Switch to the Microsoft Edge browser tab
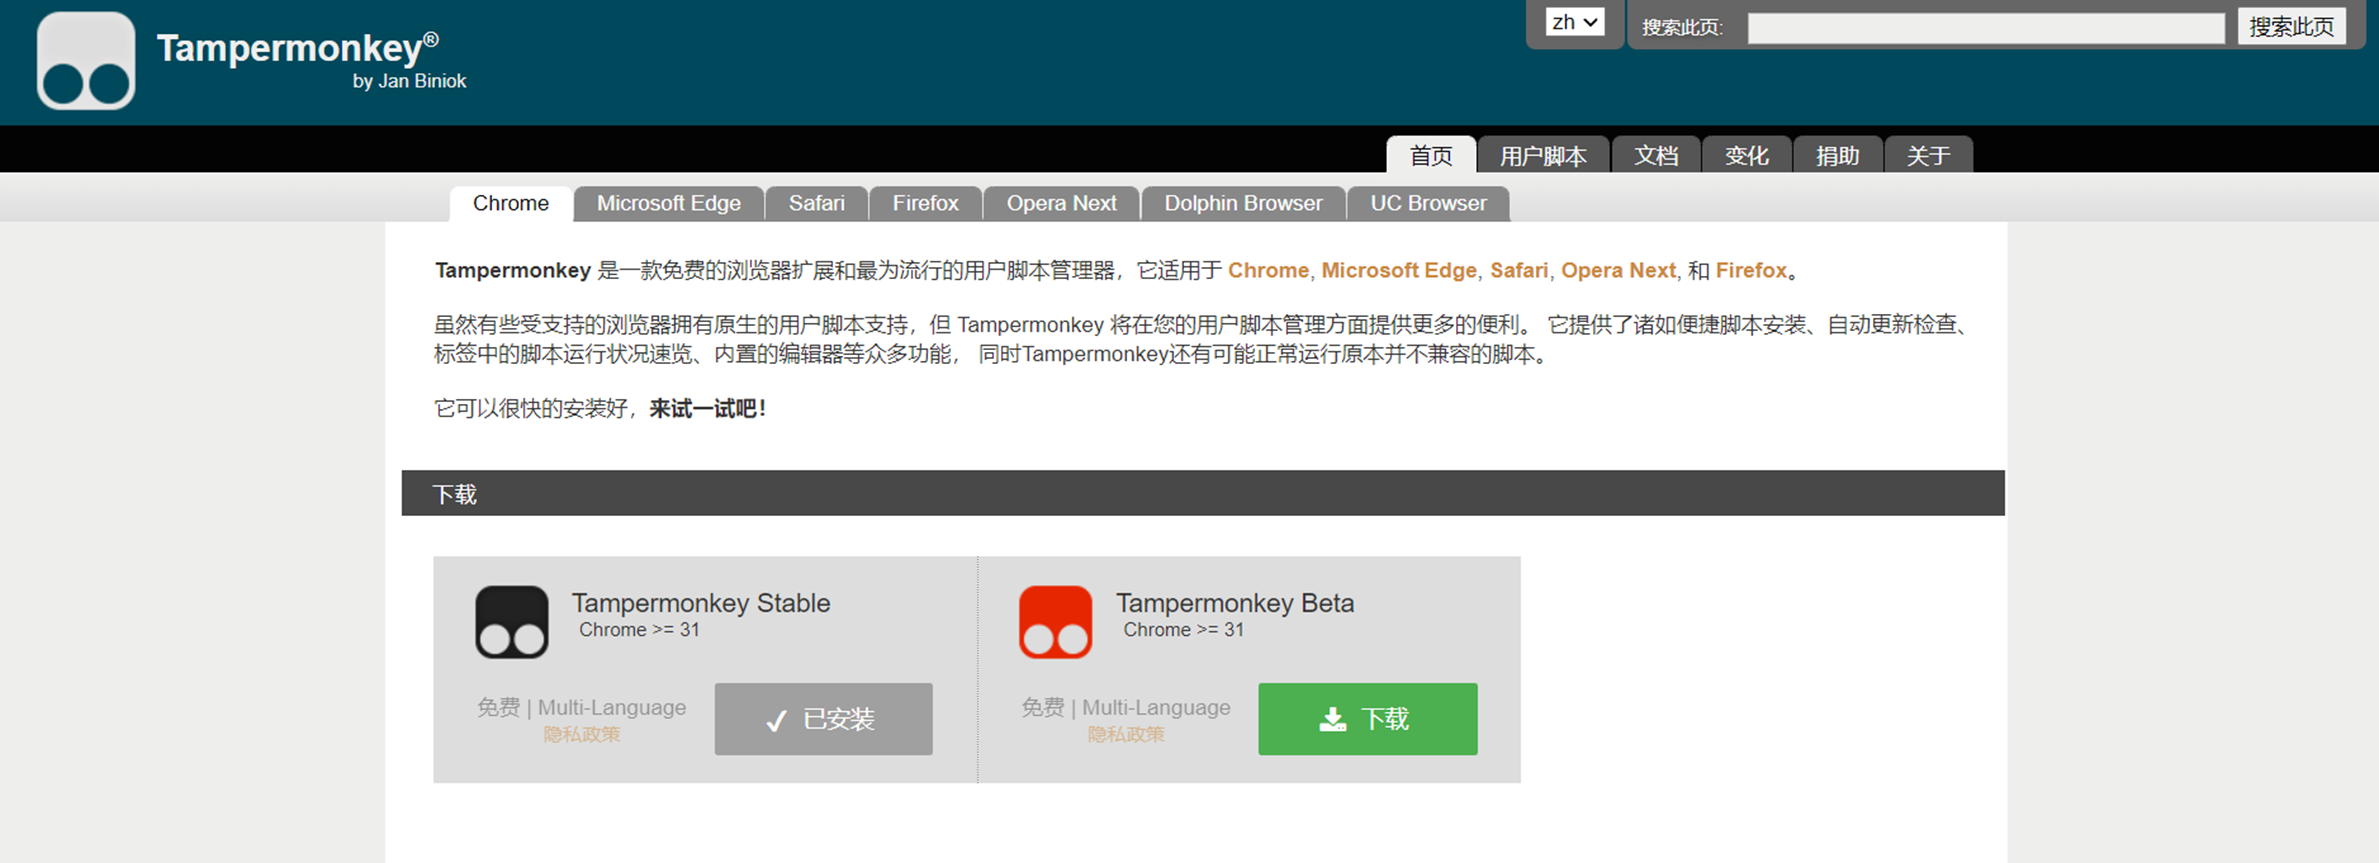 click(668, 204)
